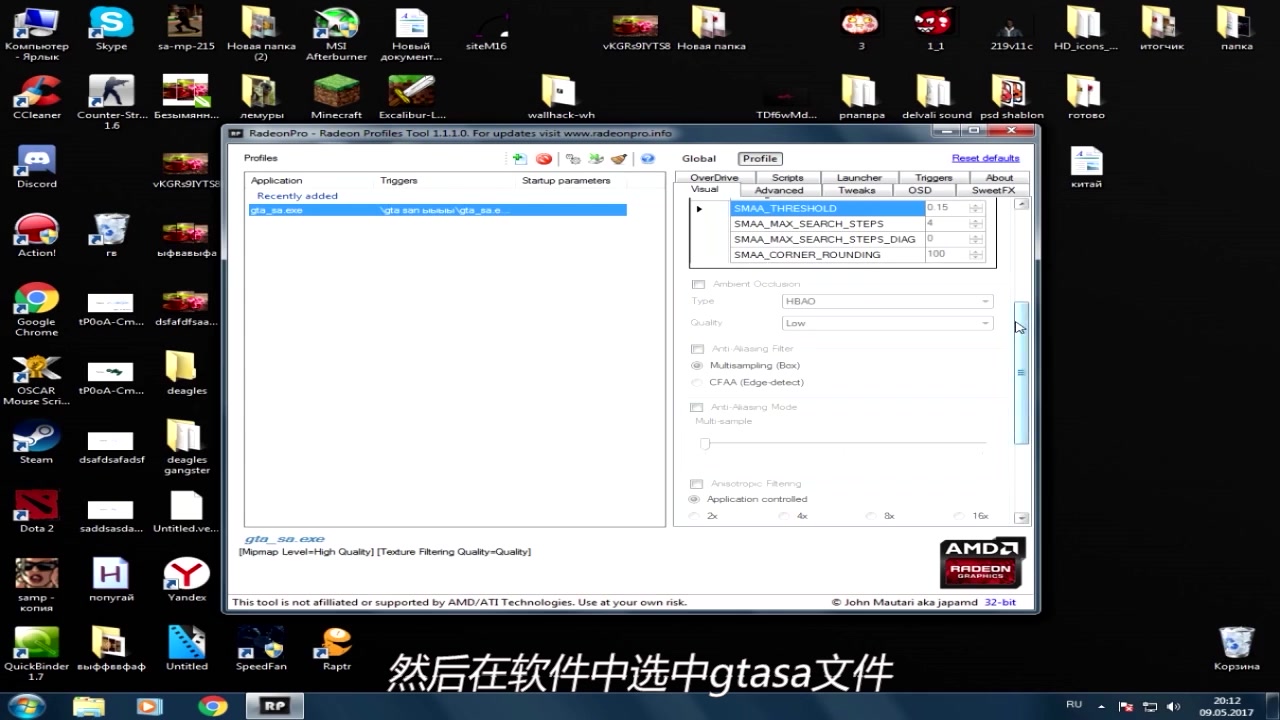Click the settings panel scroll down arrow
This screenshot has height=720, width=1280.
click(1021, 518)
